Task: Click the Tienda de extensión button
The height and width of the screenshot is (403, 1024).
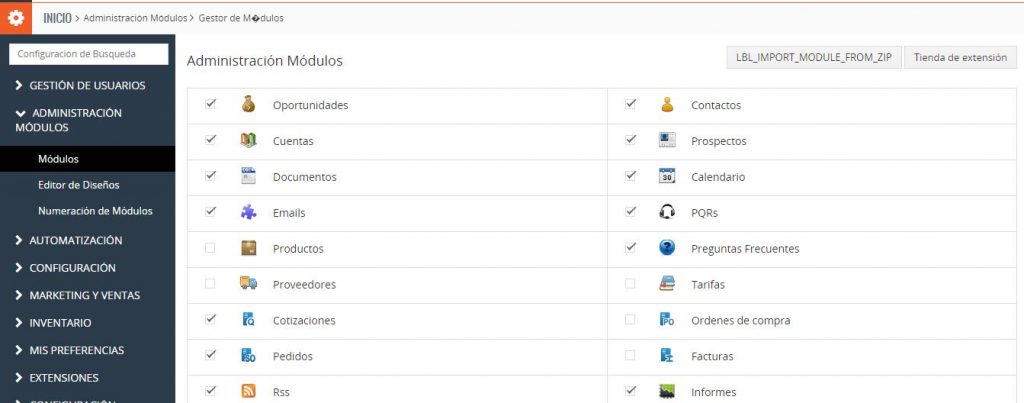Action: coord(960,58)
